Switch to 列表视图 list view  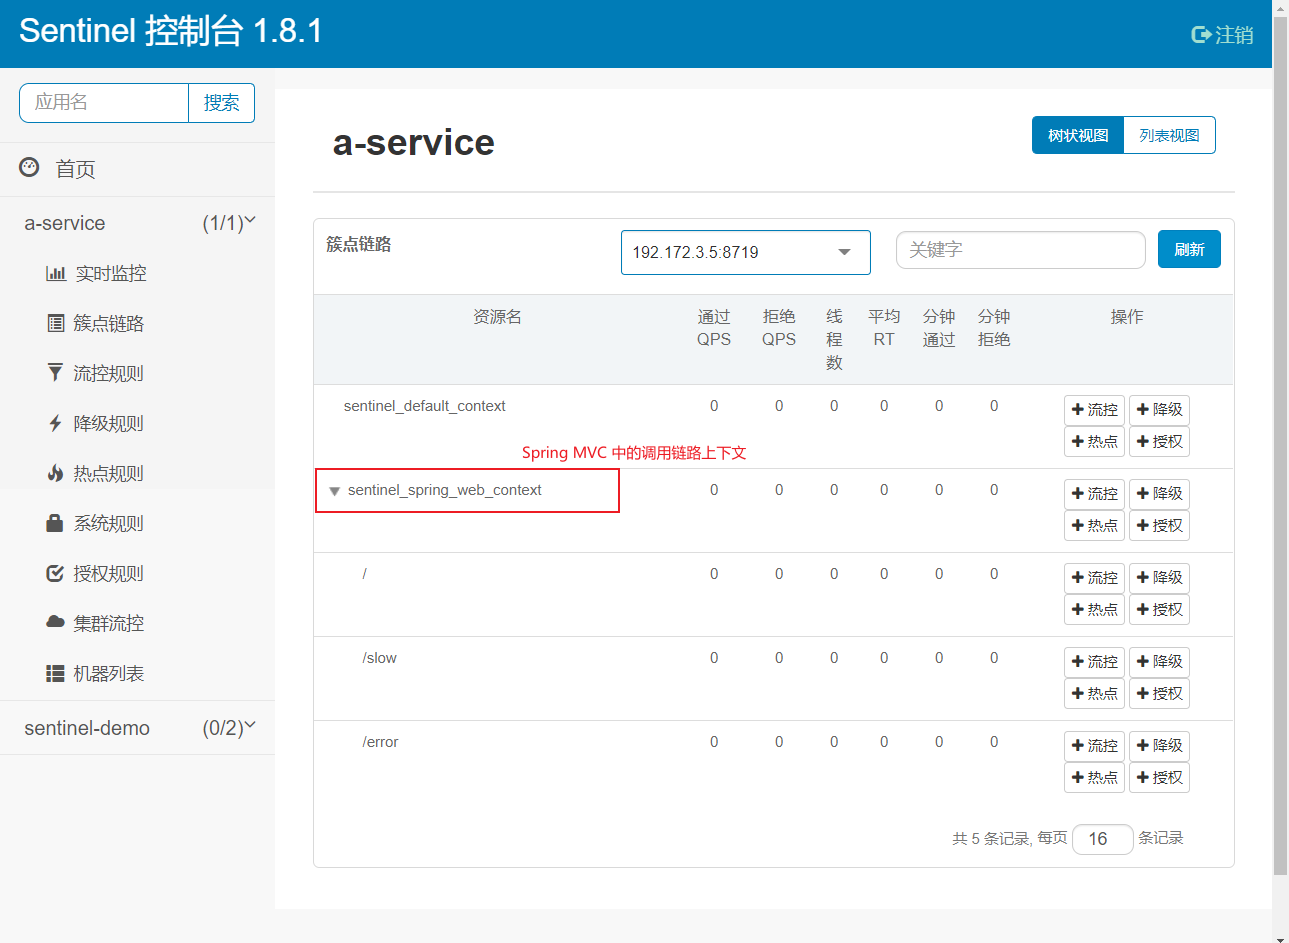1169,135
